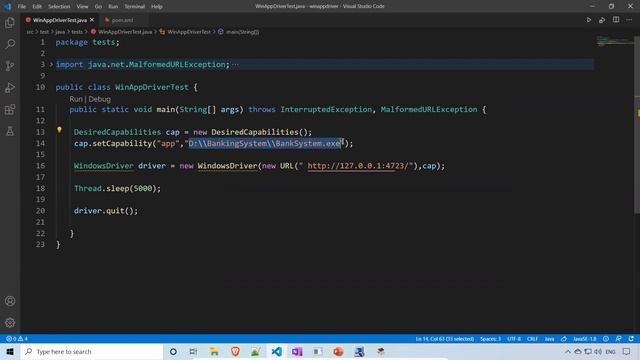Open File Explorer from the taskbar
The height and width of the screenshot is (360, 640).
[214, 351]
